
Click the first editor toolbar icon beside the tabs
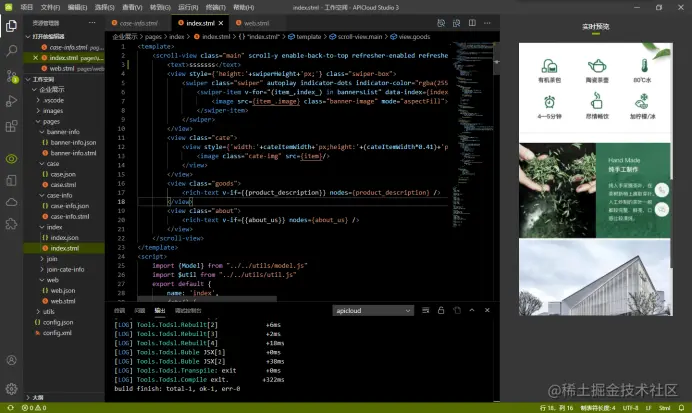441,23
